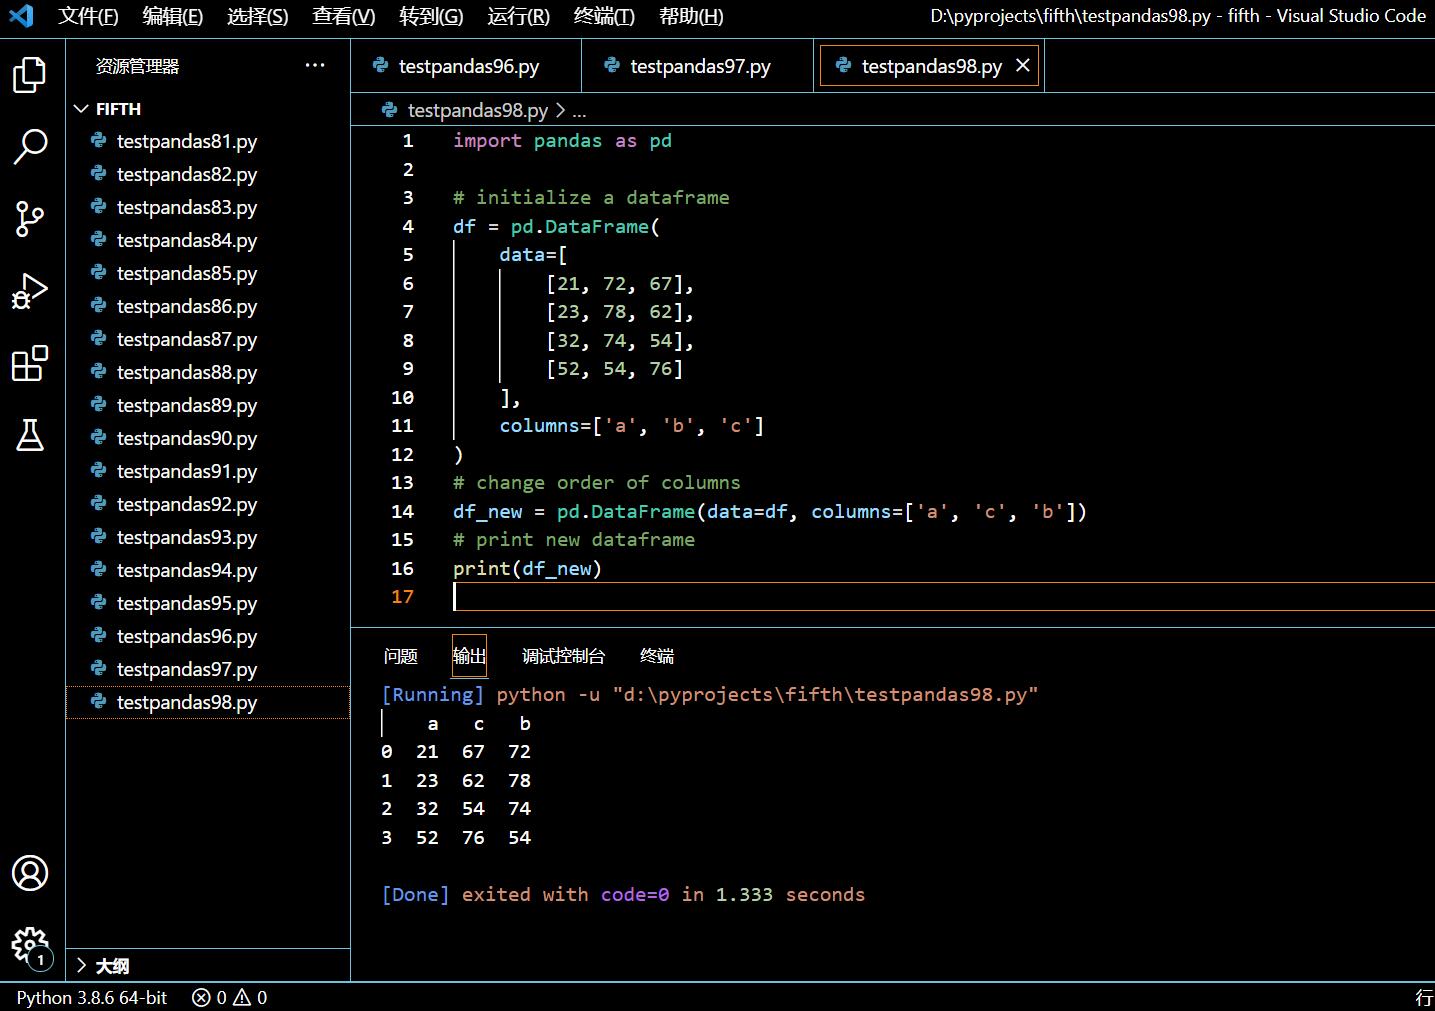
Task: Click testpandas98.py in breadcrumb
Action: (x=478, y=110)
